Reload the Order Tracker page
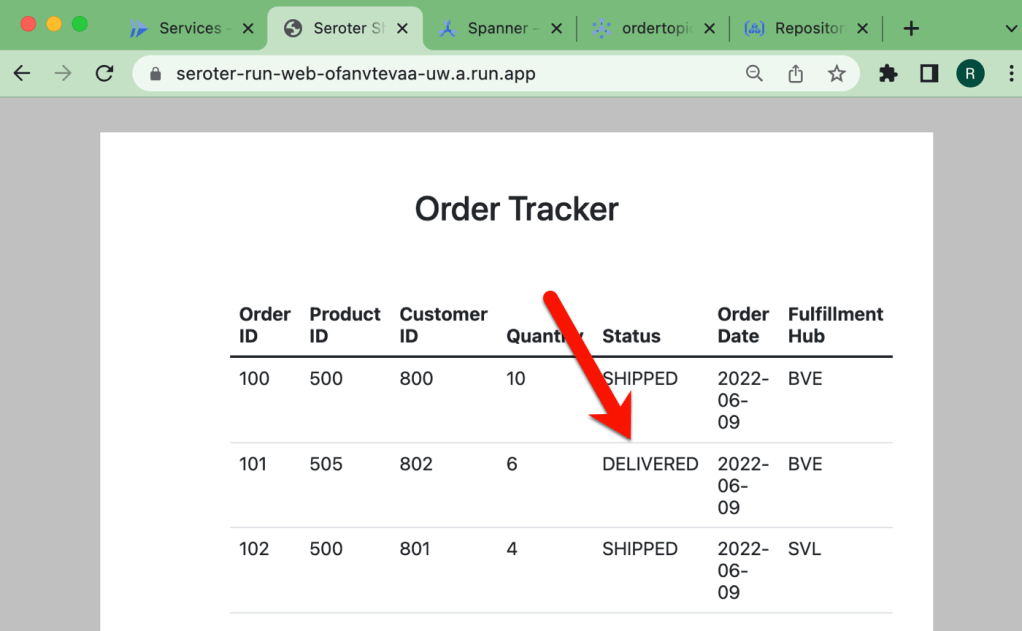Viewport: 1022px width, 631px height. click(104, 73)
